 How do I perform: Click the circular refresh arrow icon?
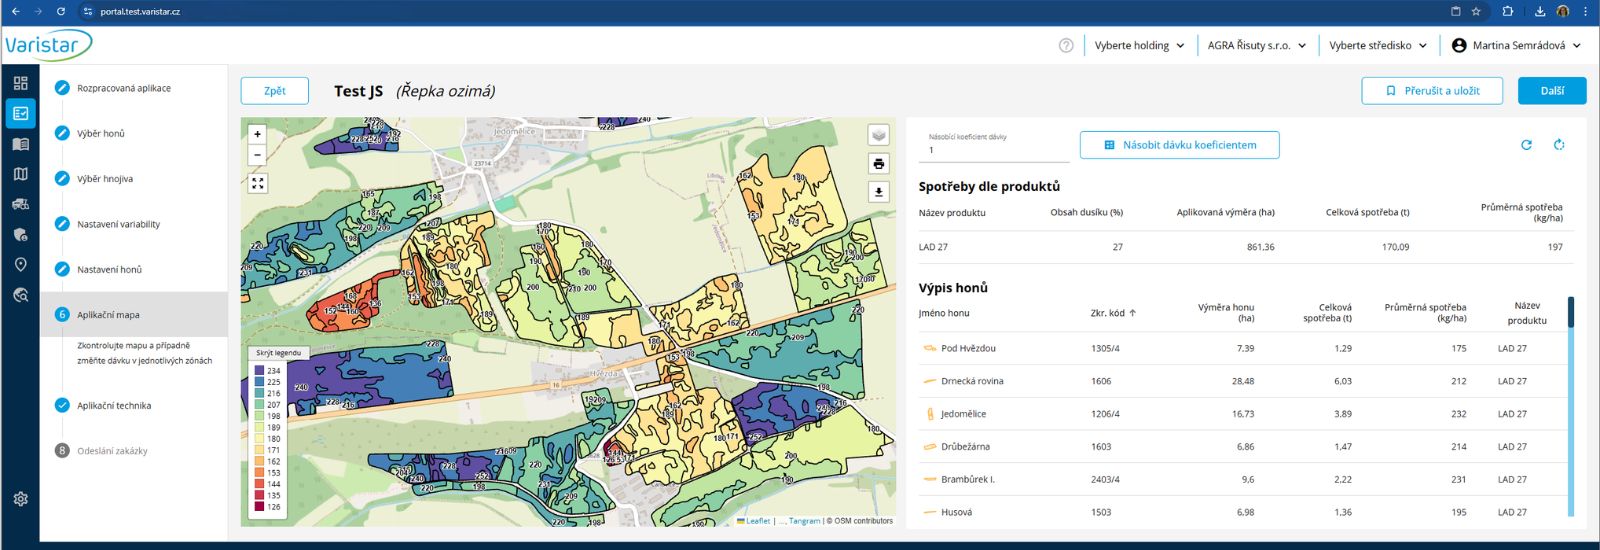pos(1526,145)
